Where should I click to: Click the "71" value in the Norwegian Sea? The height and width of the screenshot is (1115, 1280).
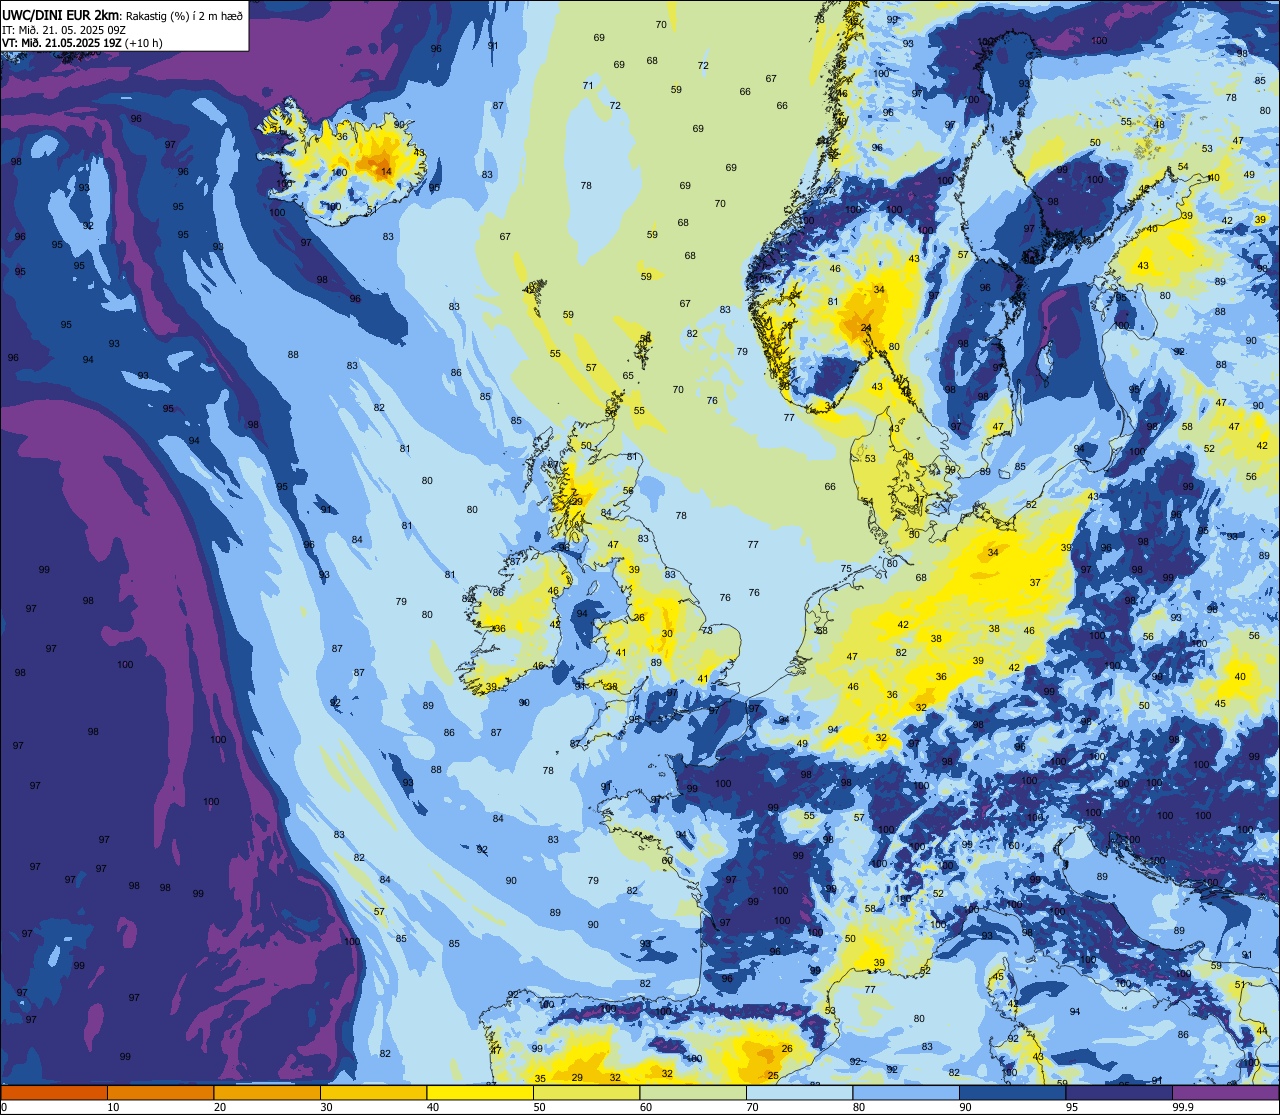point(588,86)
